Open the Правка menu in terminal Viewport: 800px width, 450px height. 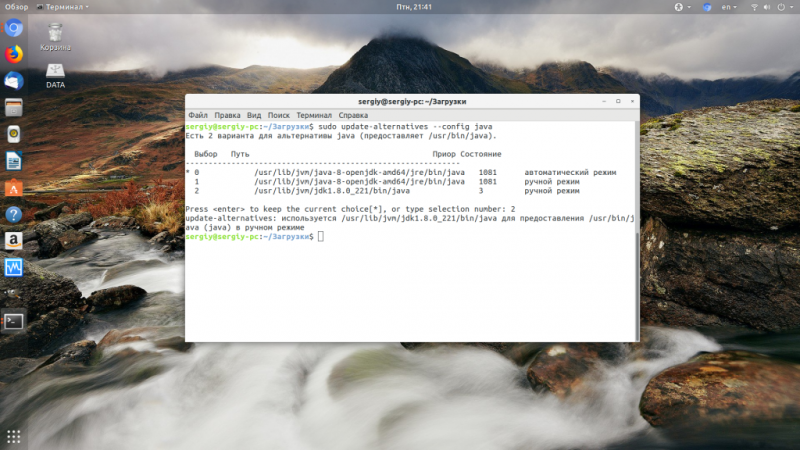point(227,115)
